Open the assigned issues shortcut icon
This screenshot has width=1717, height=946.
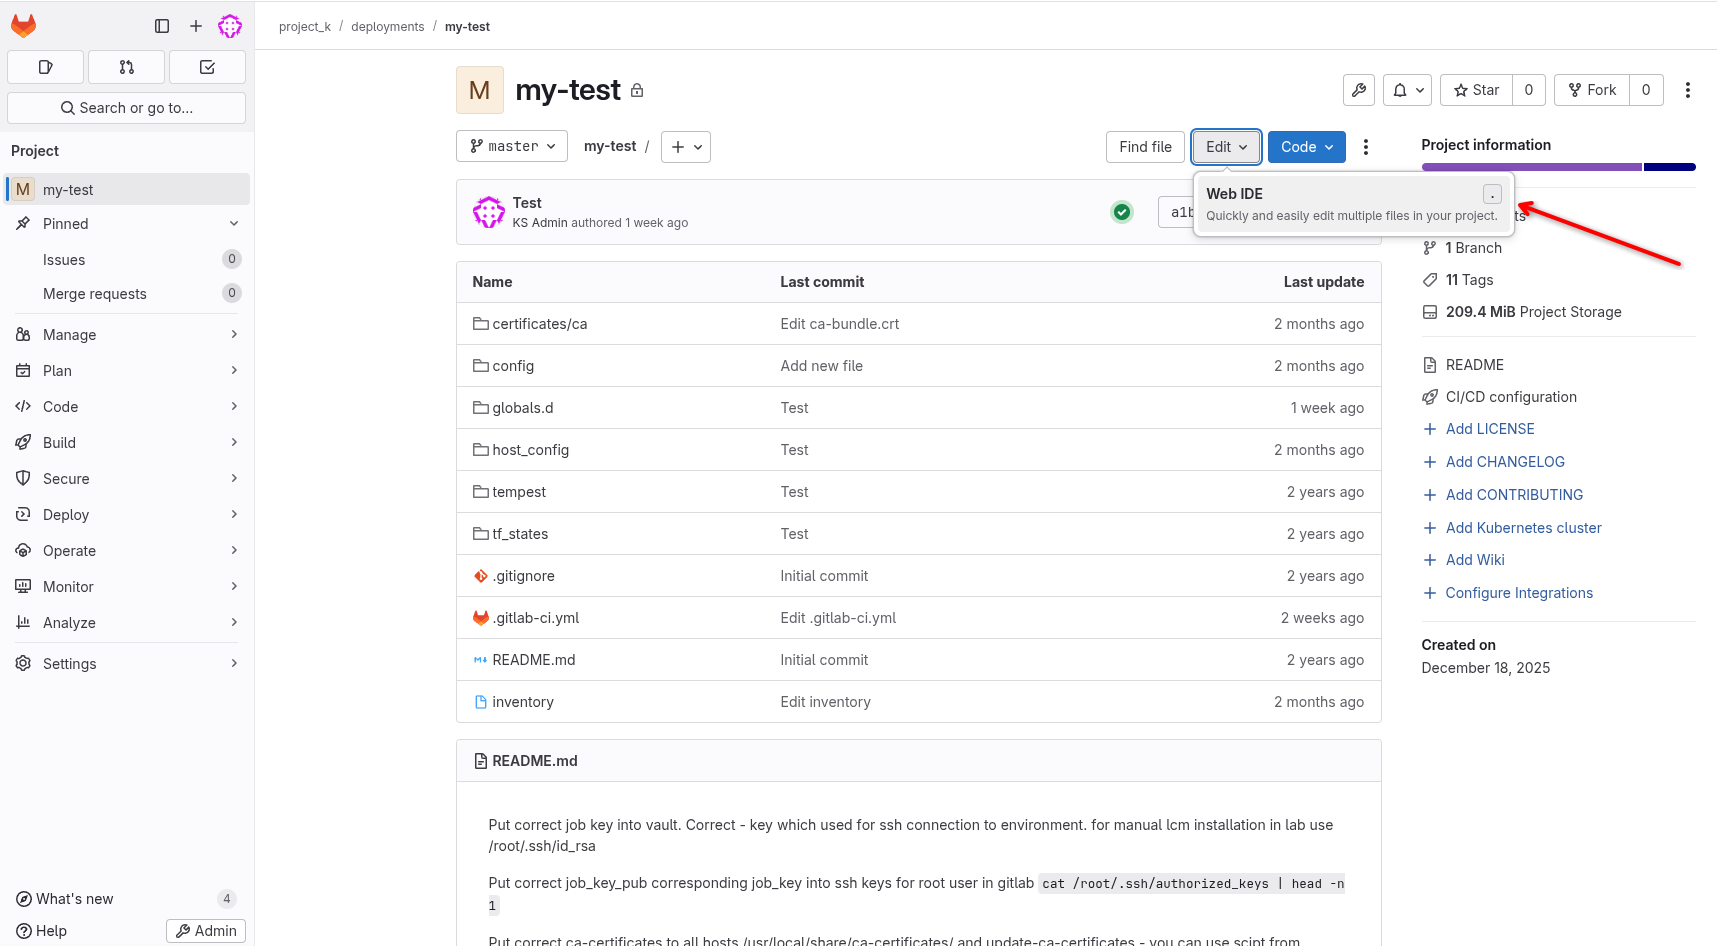pyautogui.click(x=45, y=67)
